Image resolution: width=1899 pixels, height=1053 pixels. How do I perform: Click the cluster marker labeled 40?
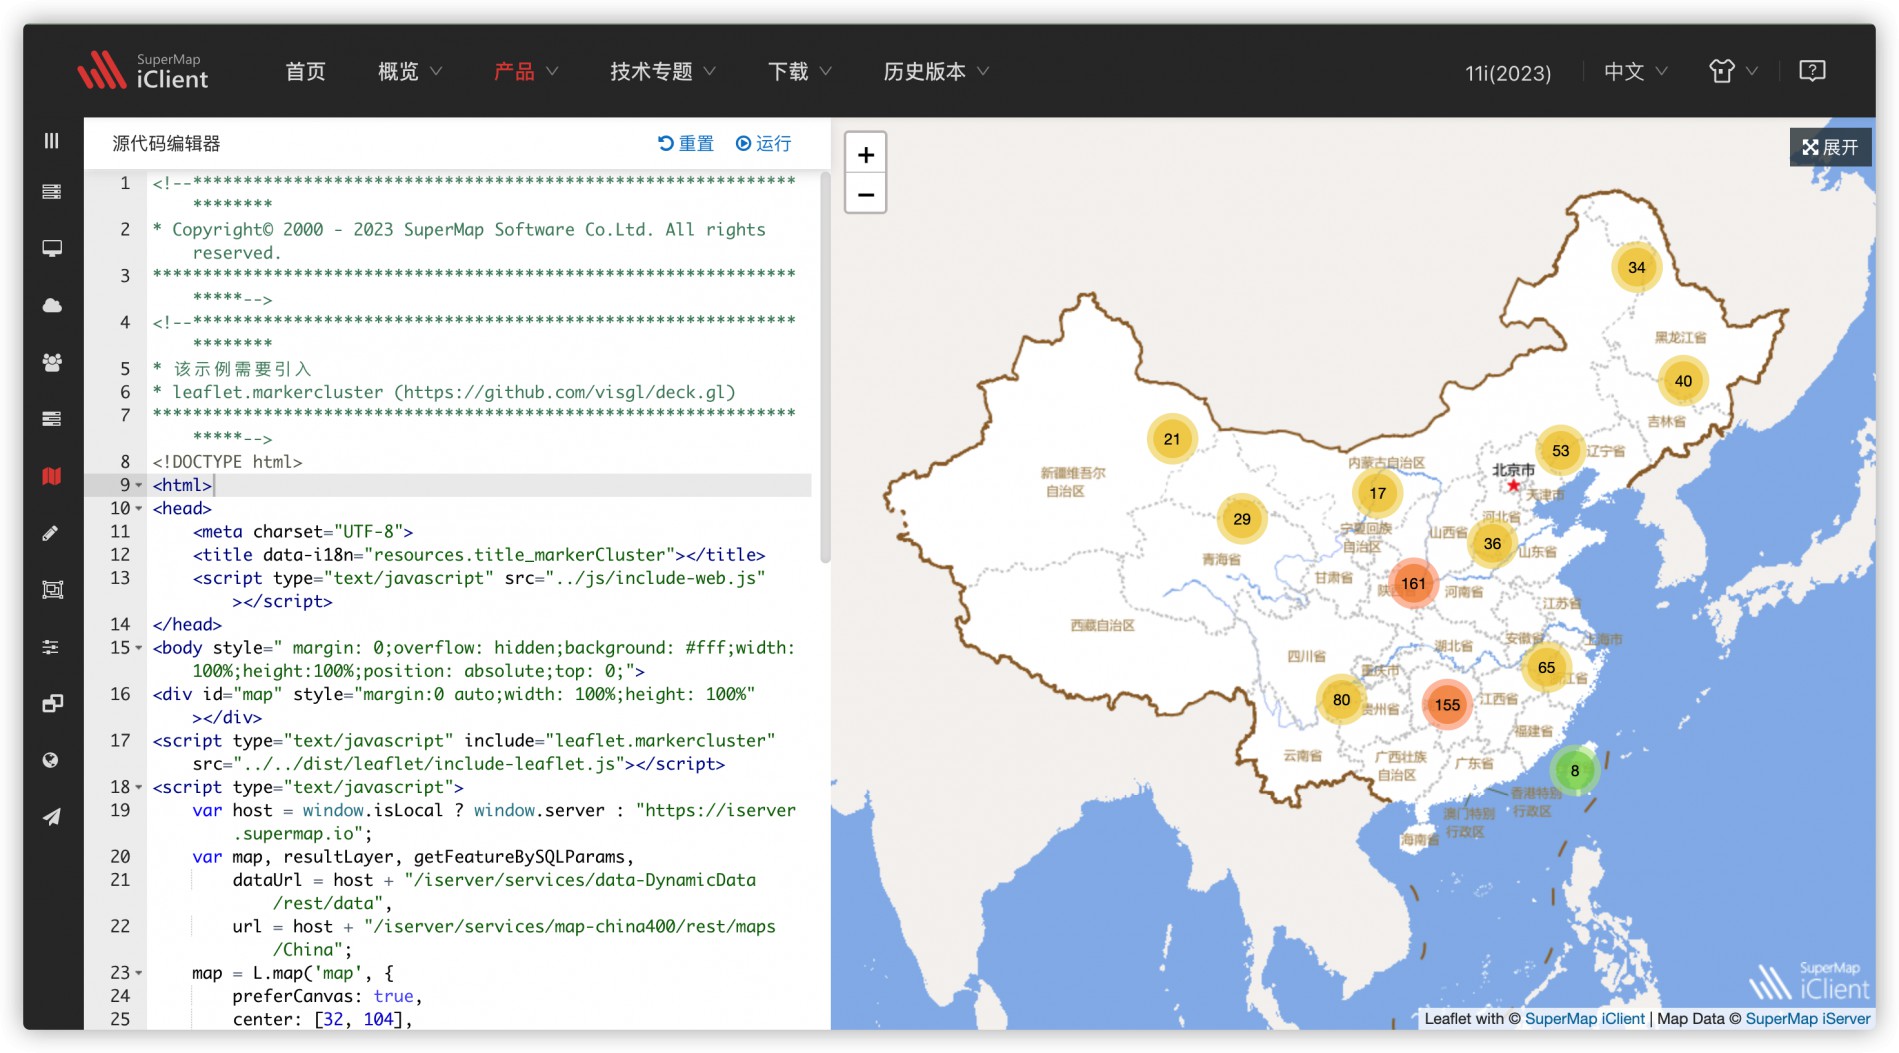[1683, 381]
